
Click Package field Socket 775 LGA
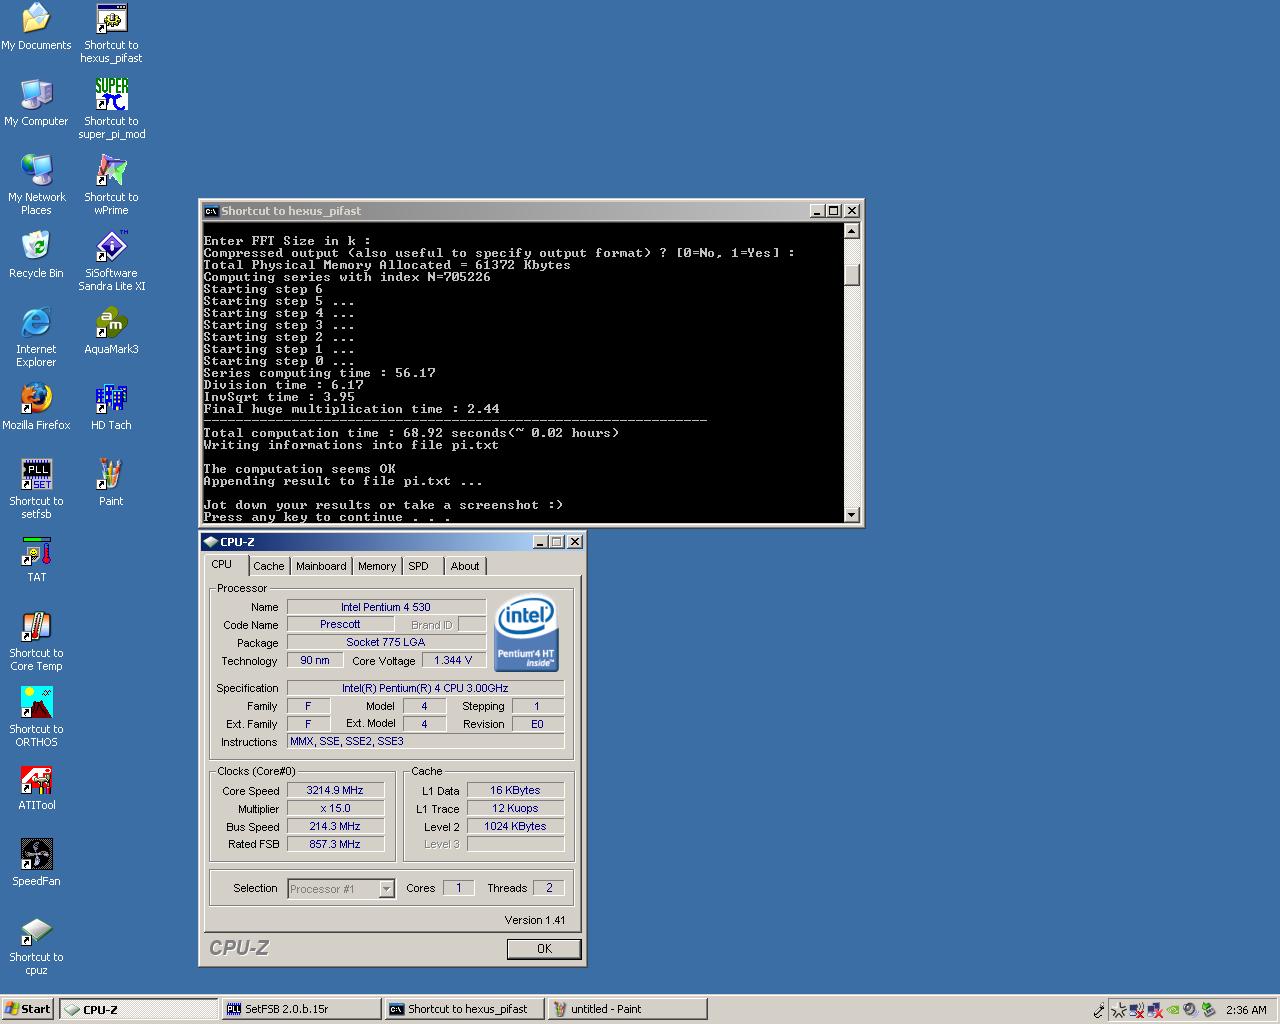point(386,642)
